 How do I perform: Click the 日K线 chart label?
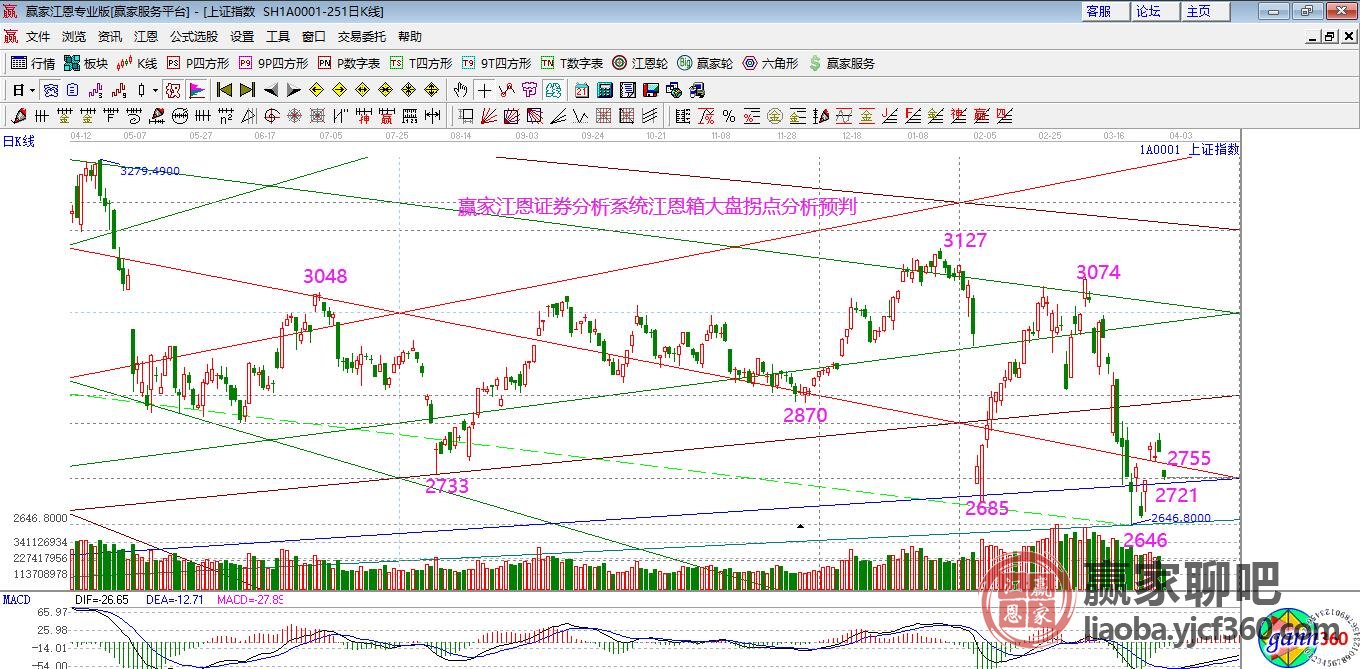coord(18,141)
